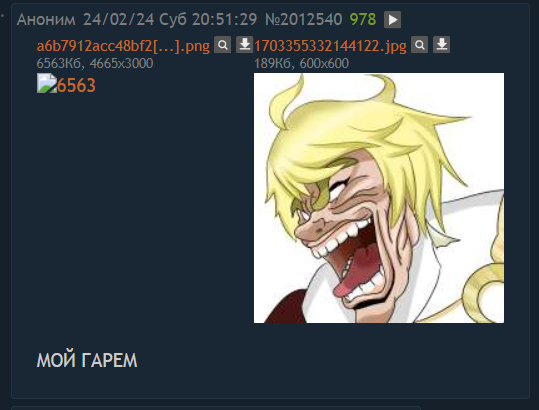The width and height of the screenshot is (539, 410).
Task: Click the Аноним poster name
Action: 46,20
